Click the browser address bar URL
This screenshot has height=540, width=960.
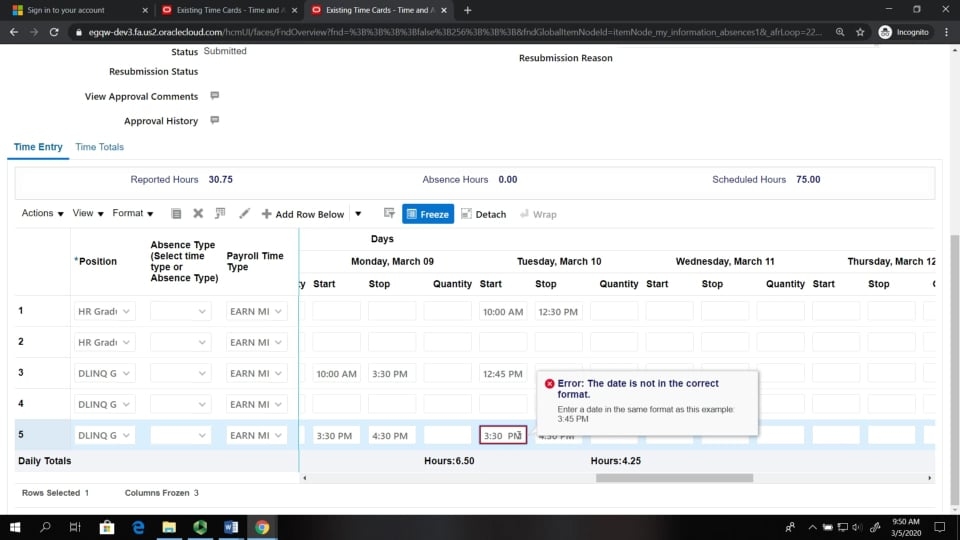[x=455, y=32]
